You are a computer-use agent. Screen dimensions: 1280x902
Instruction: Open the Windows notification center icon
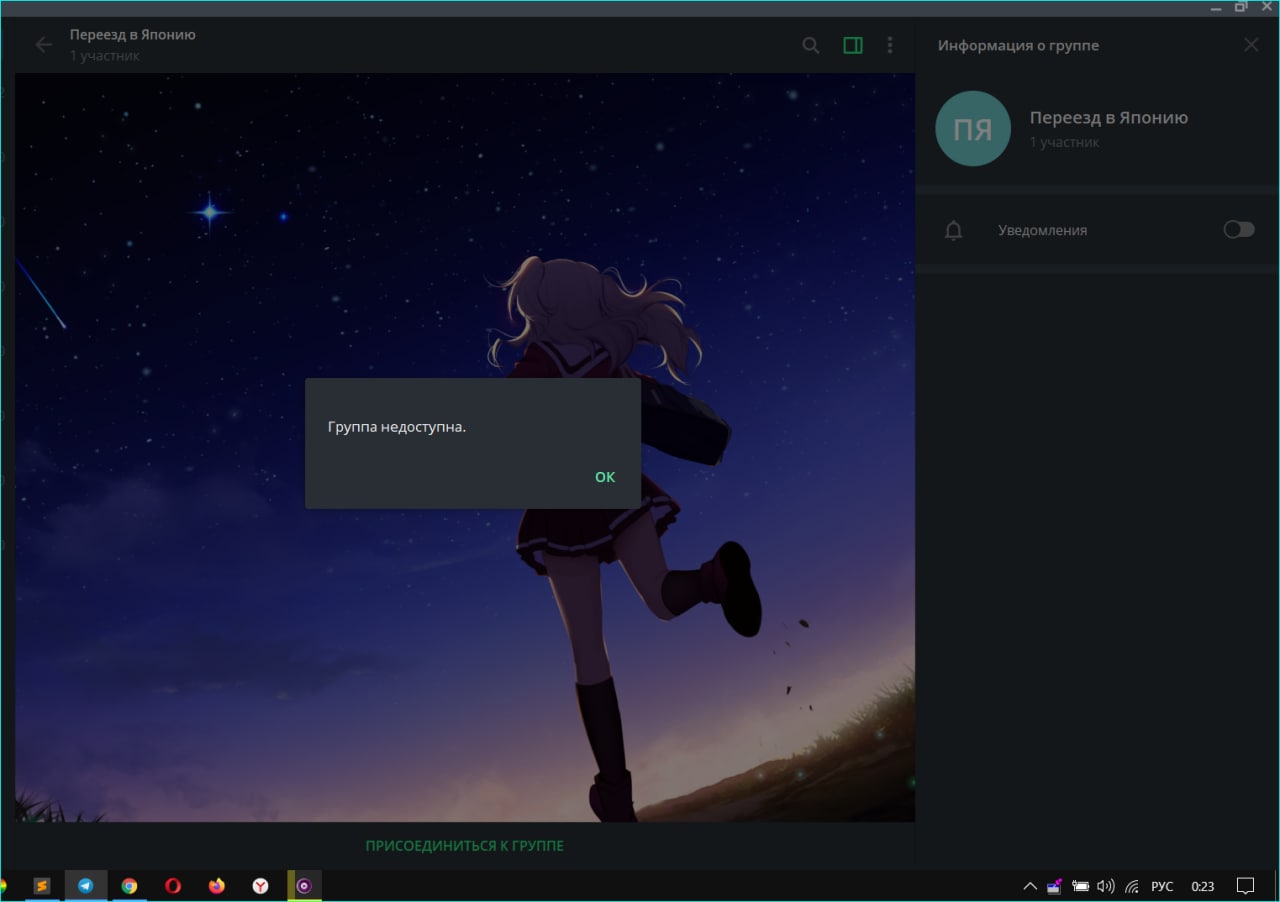point(1246,886)
